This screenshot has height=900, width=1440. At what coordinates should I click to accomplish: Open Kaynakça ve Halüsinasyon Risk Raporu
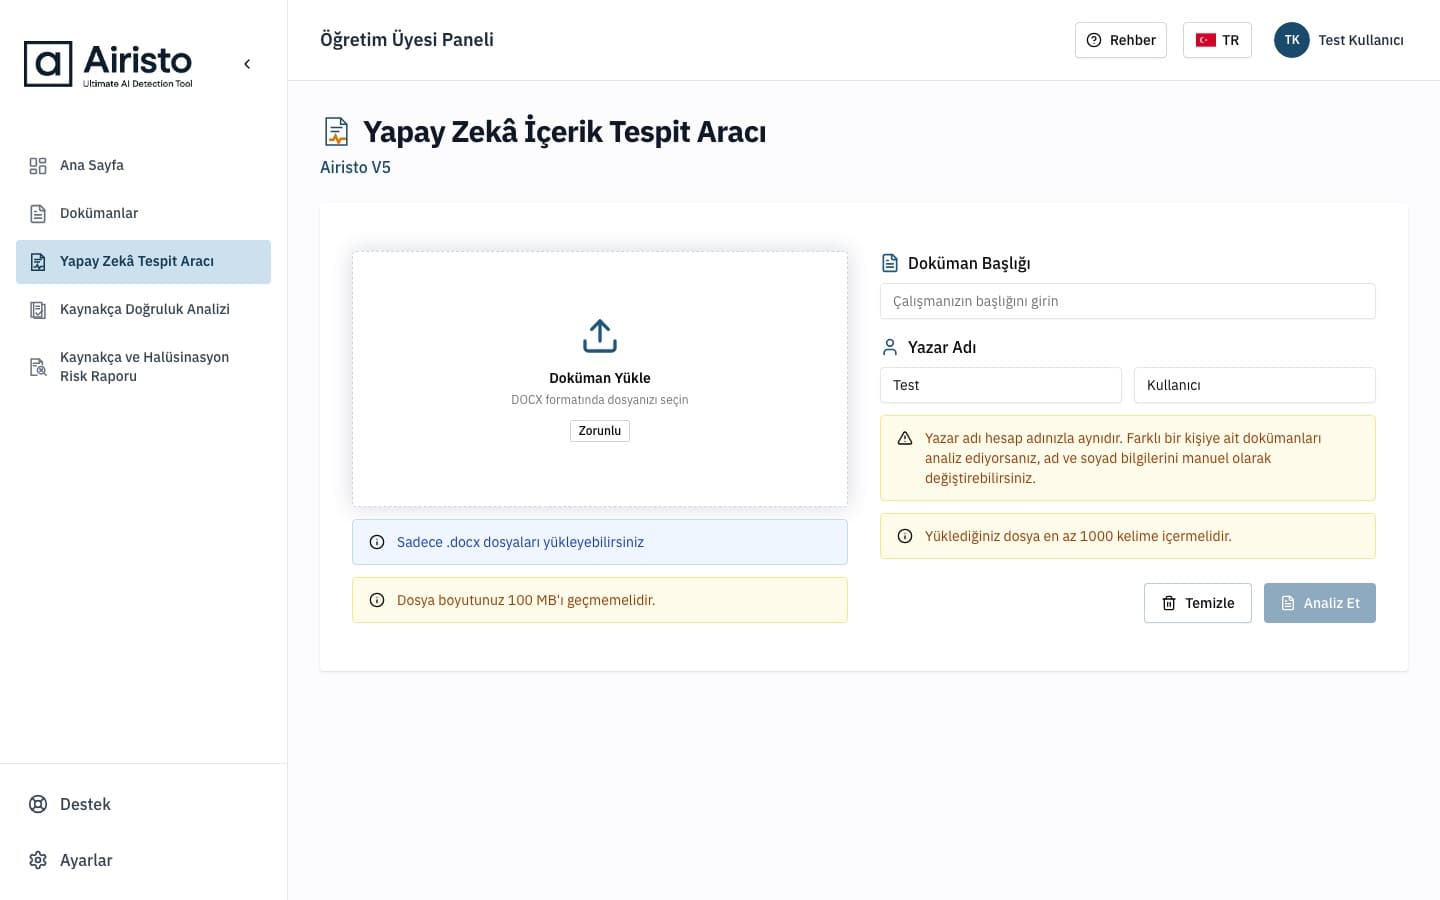click(x=143, y=367)
